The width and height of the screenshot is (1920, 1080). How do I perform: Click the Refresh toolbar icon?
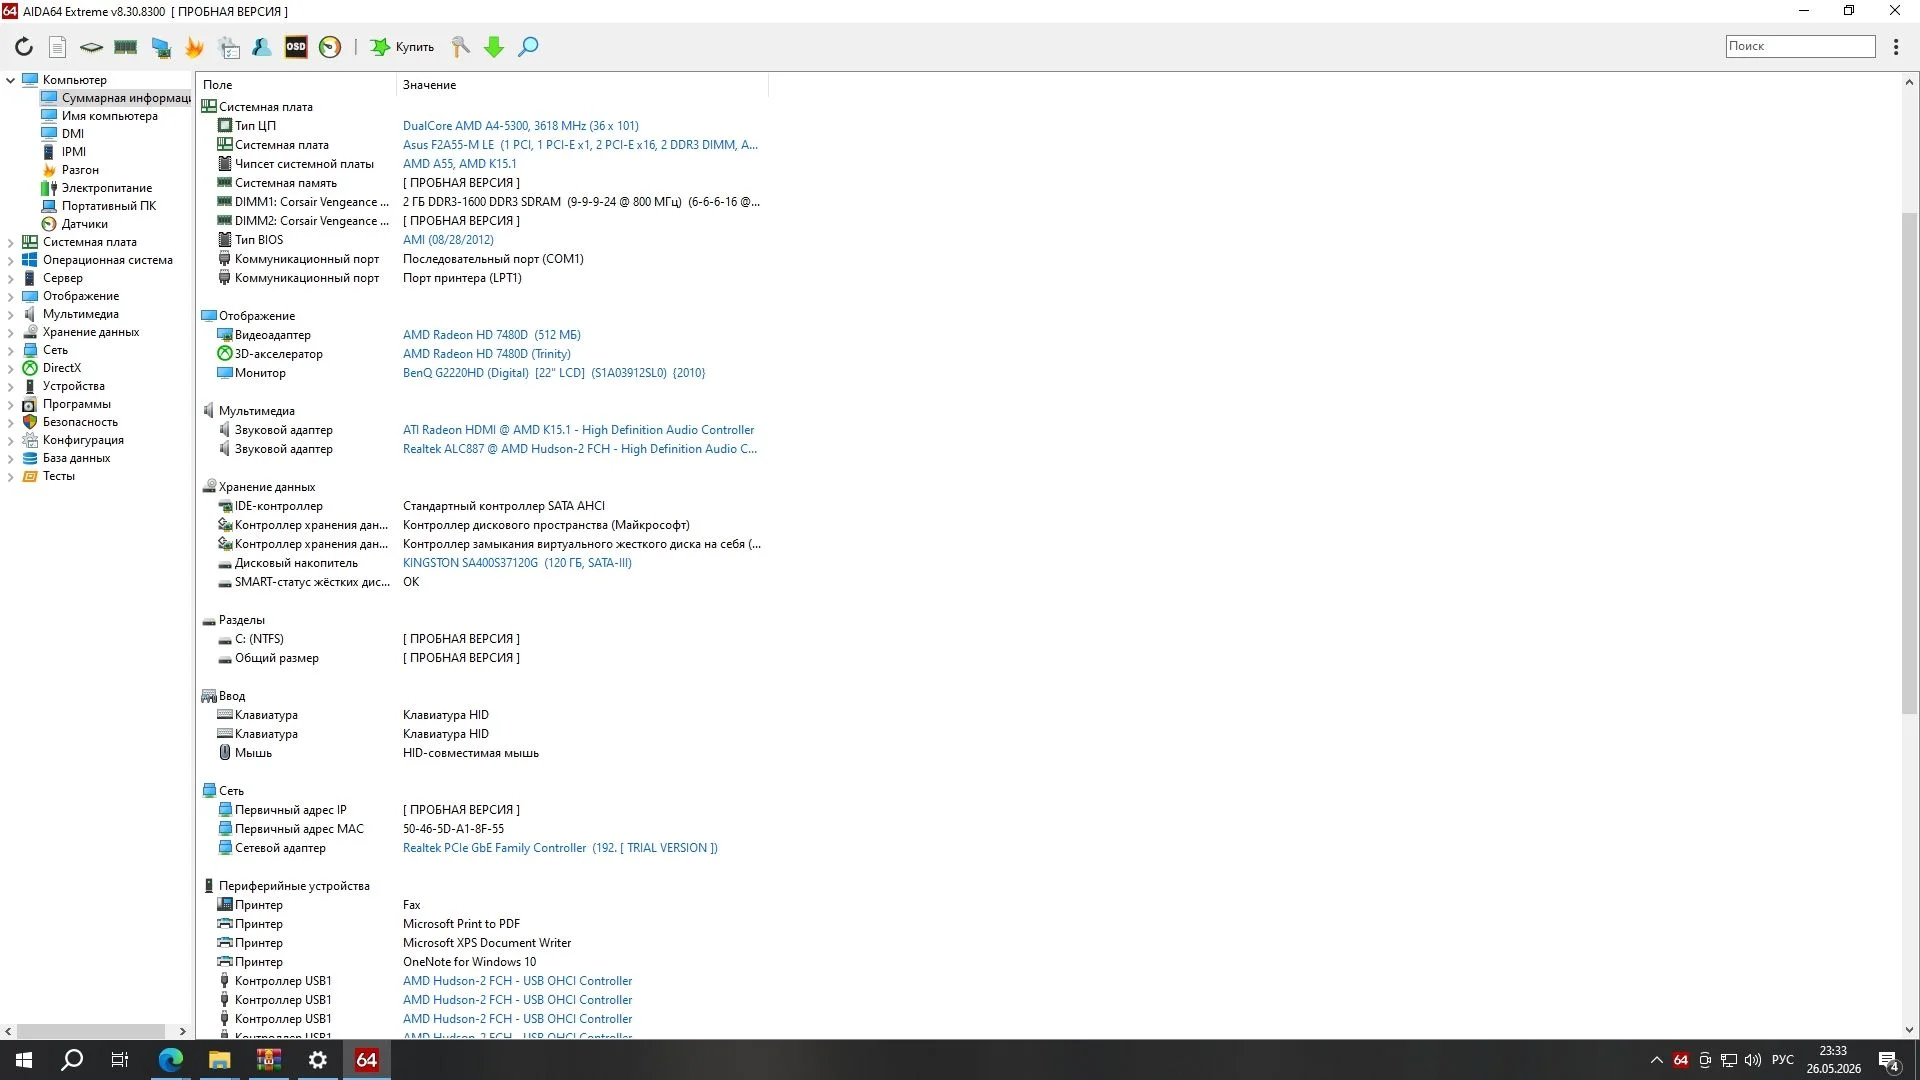tap(24, 47)
